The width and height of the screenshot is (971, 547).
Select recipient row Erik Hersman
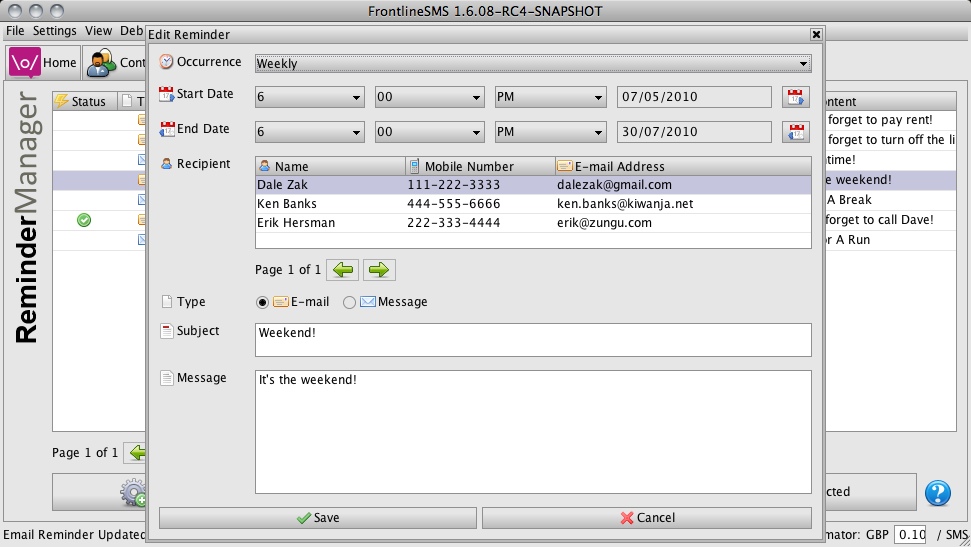tap(533, 223)
